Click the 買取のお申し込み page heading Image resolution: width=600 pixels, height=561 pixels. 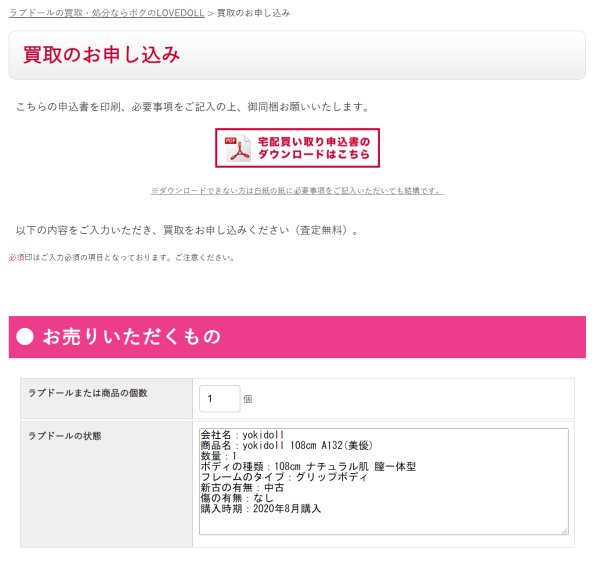click(101, 55)
